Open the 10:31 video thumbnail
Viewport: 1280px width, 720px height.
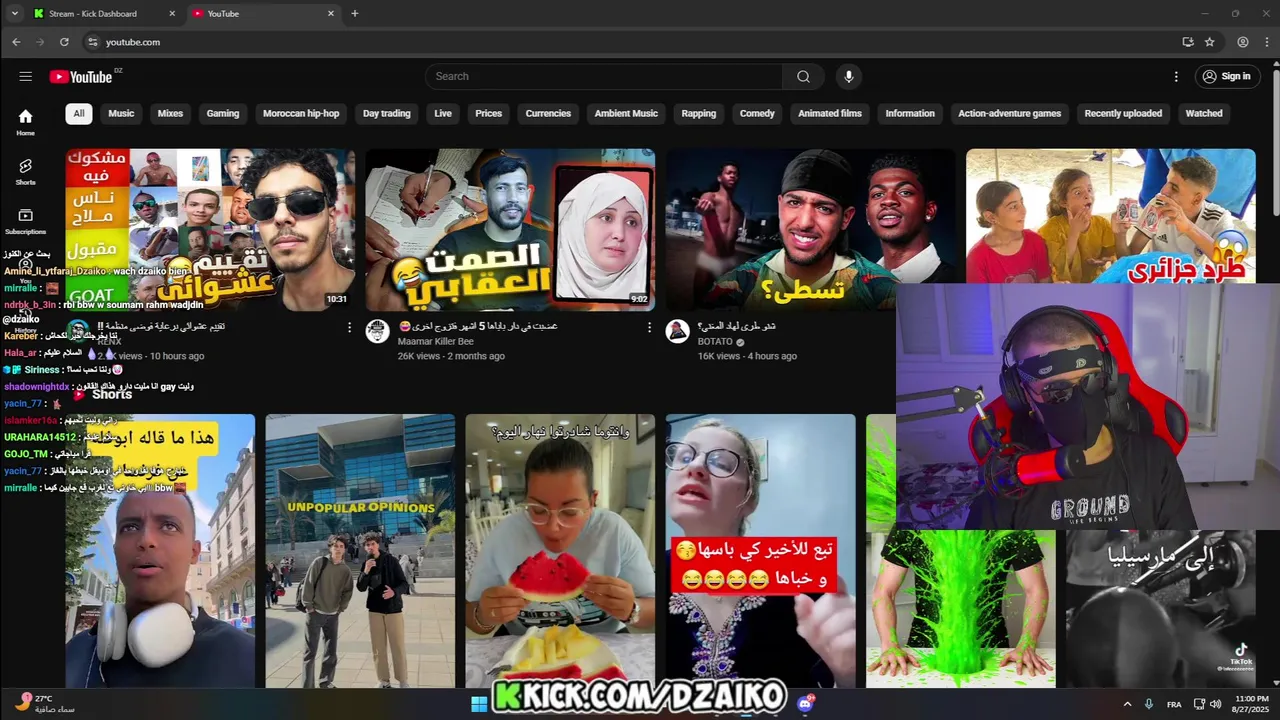(210, 230)
